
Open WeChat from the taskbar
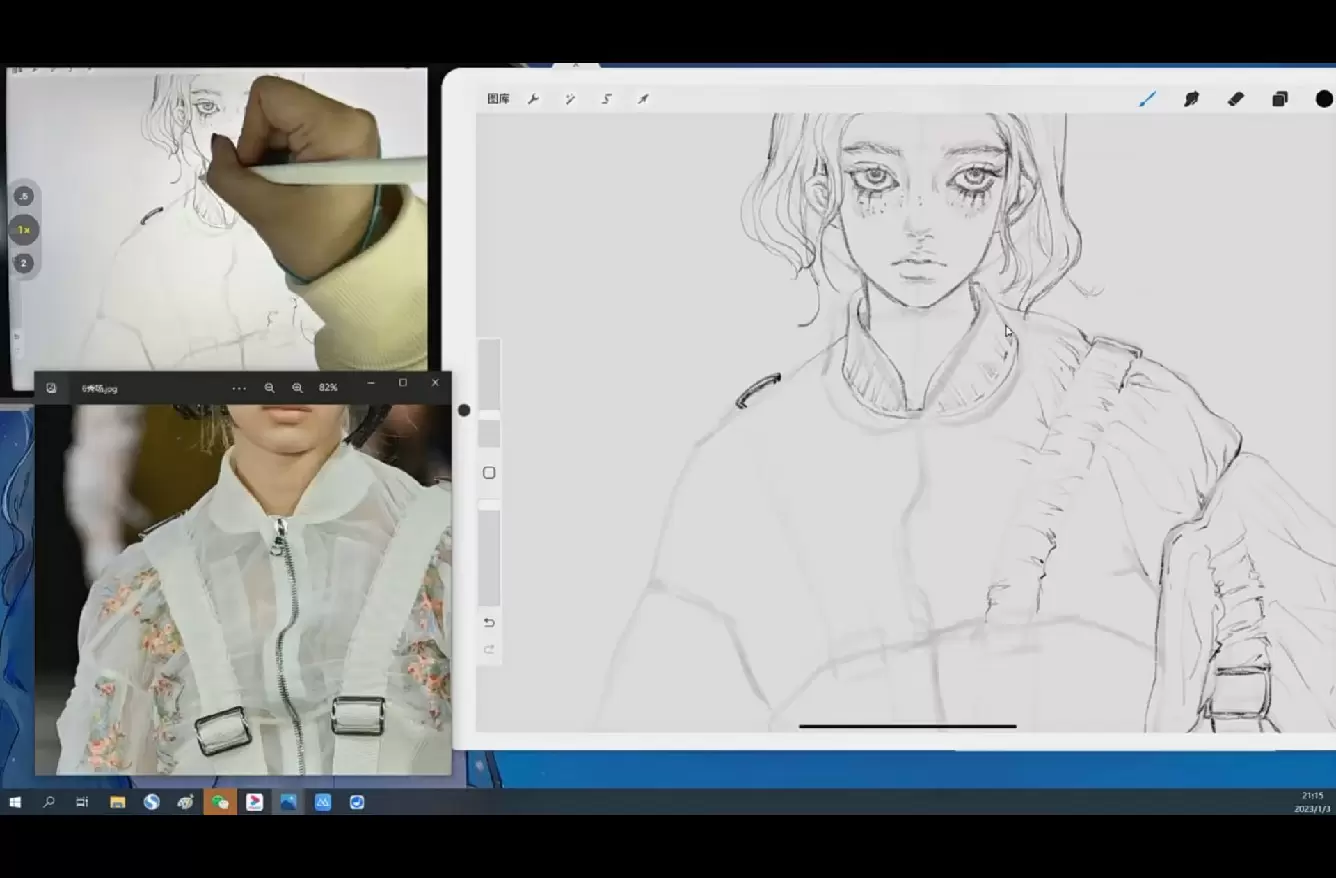point(220,802)
